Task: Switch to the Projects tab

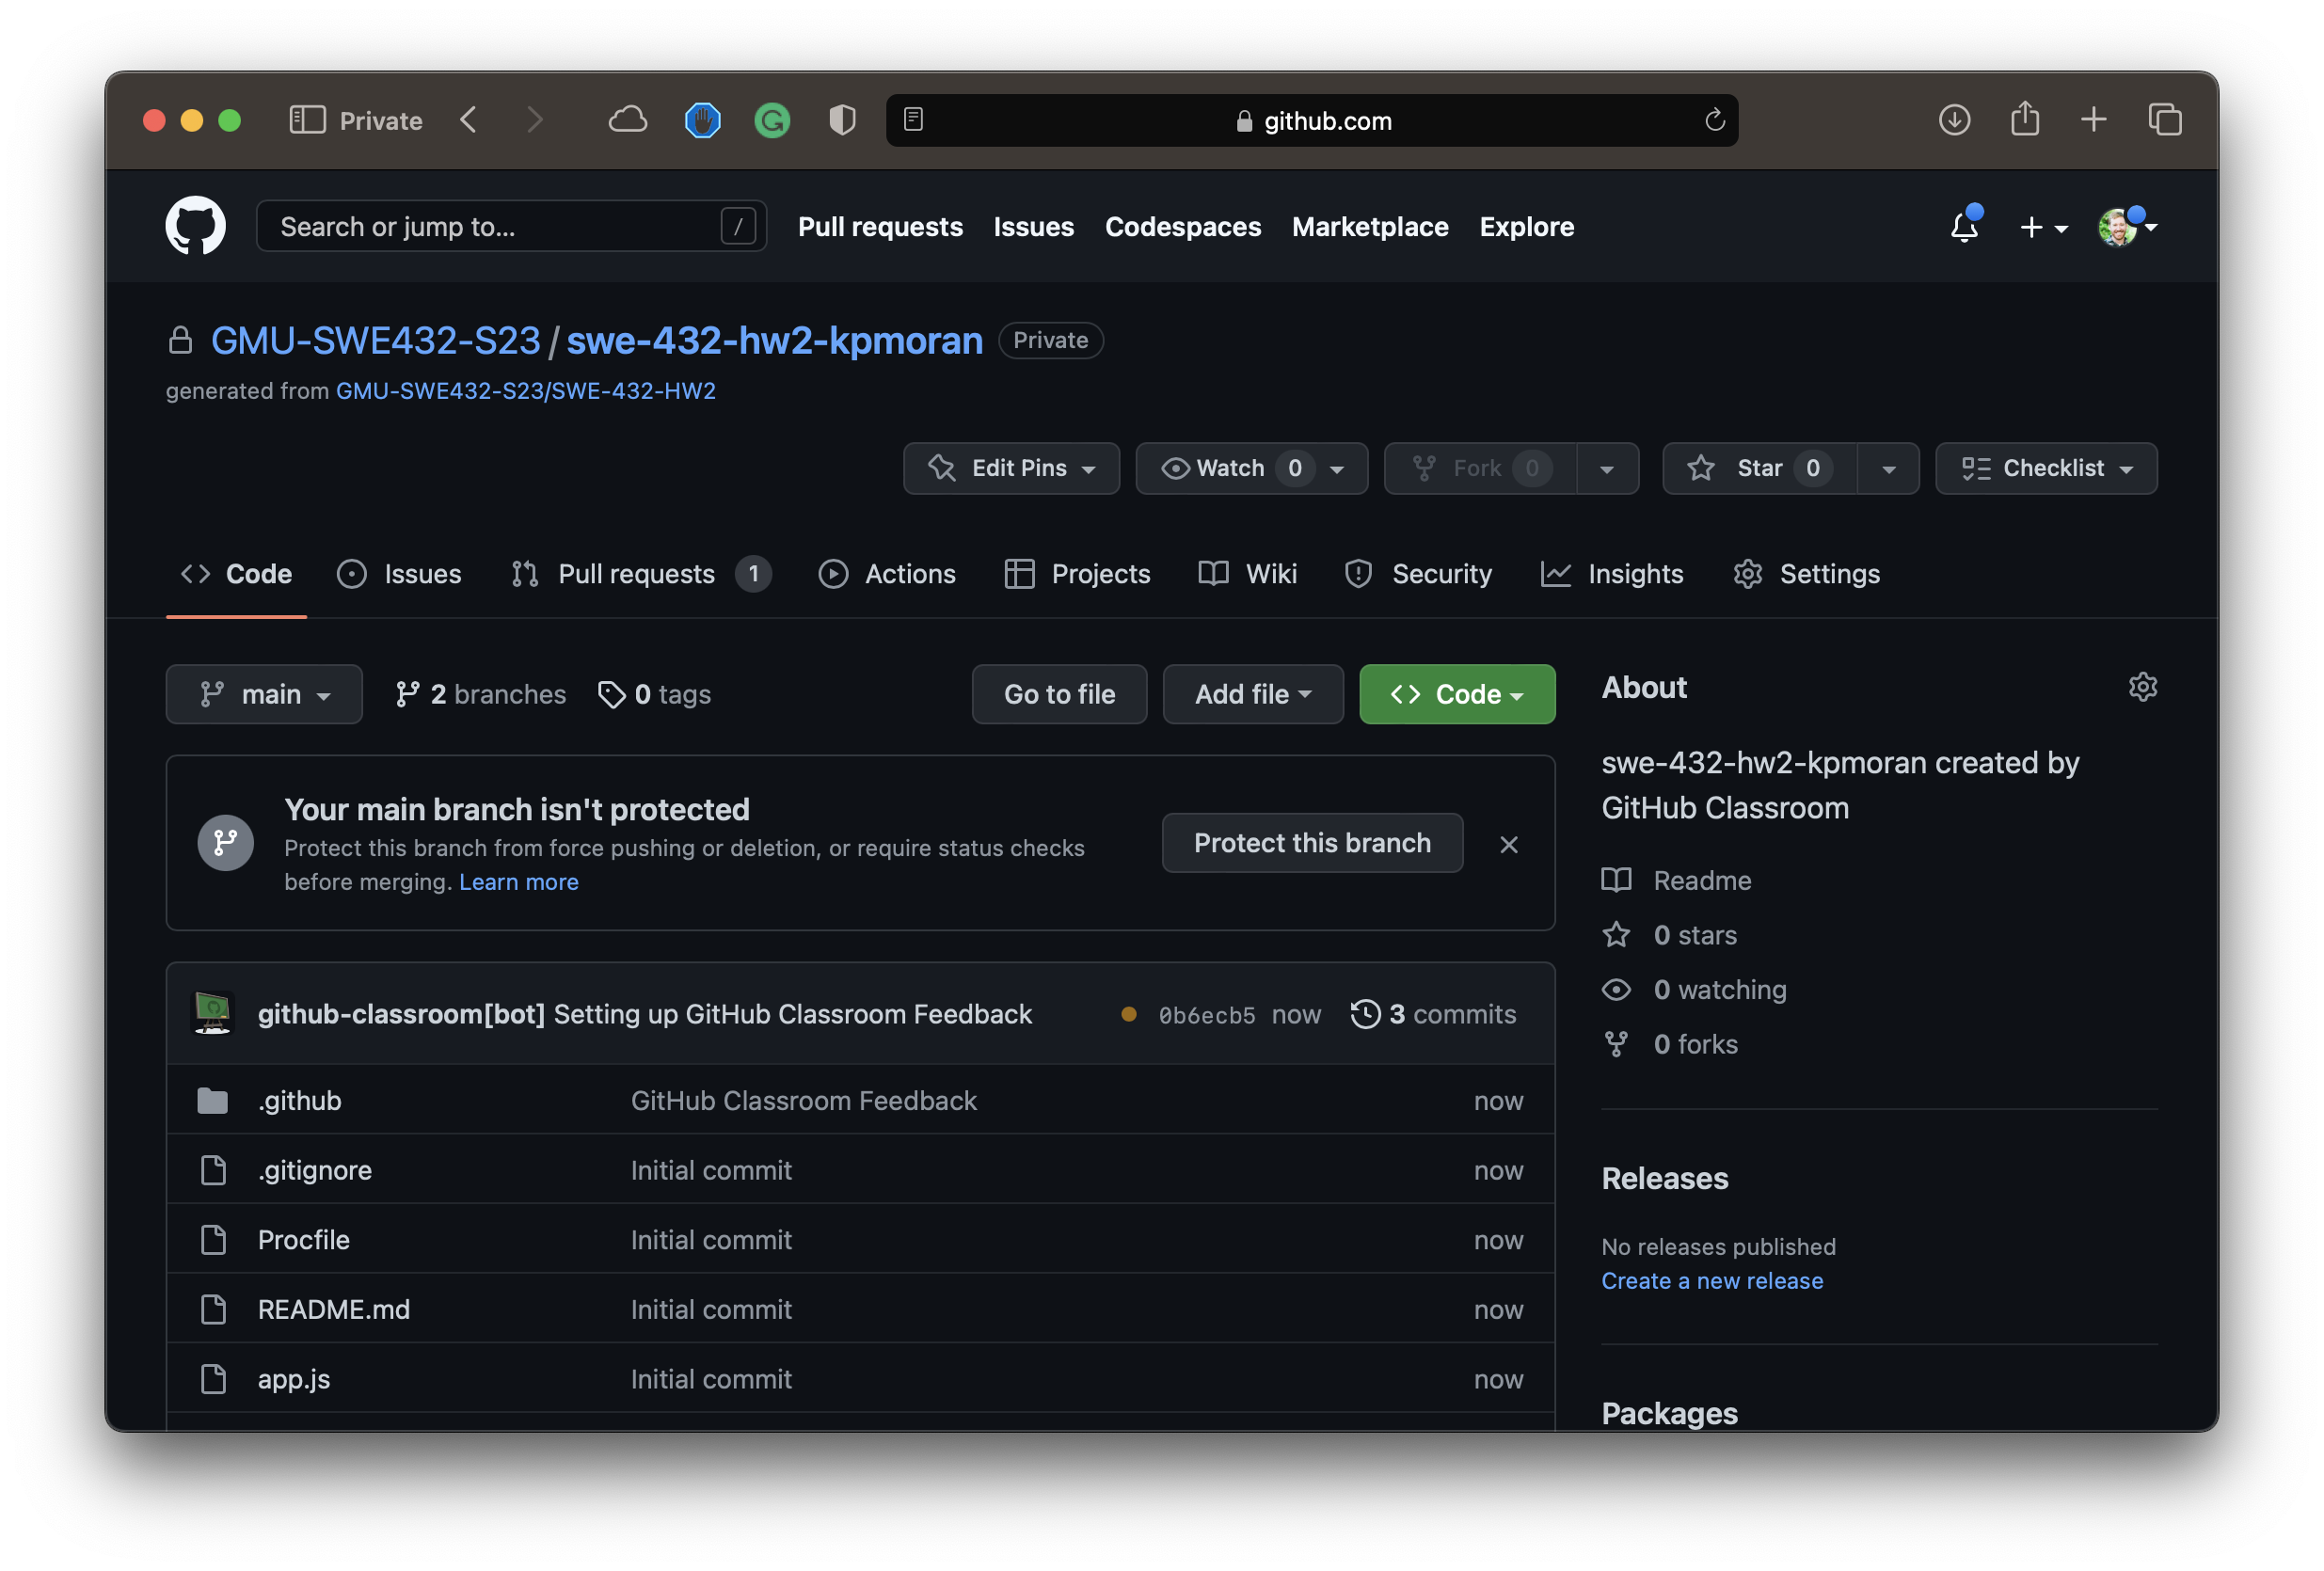Action: pyautogui.click(x=1077, y=574)
